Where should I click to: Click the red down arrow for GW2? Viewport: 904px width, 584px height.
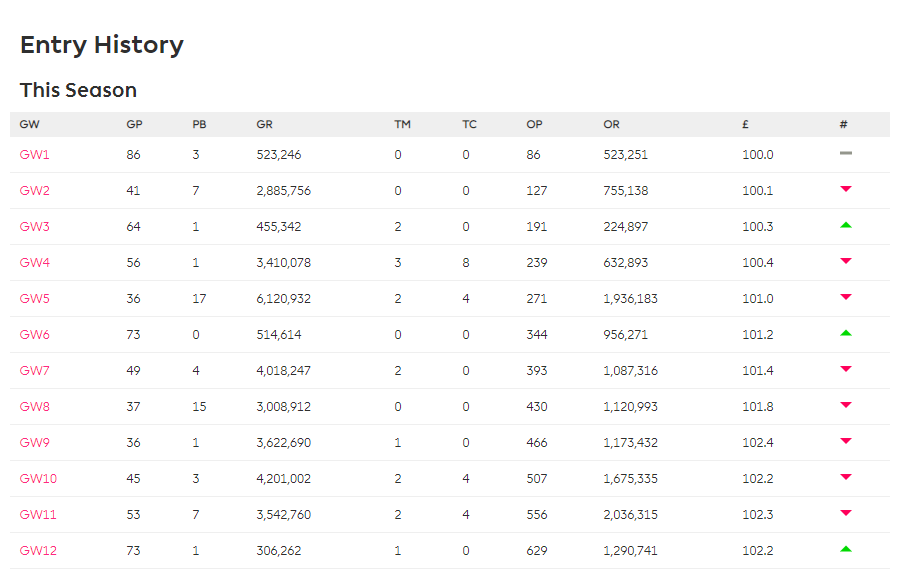845,189
